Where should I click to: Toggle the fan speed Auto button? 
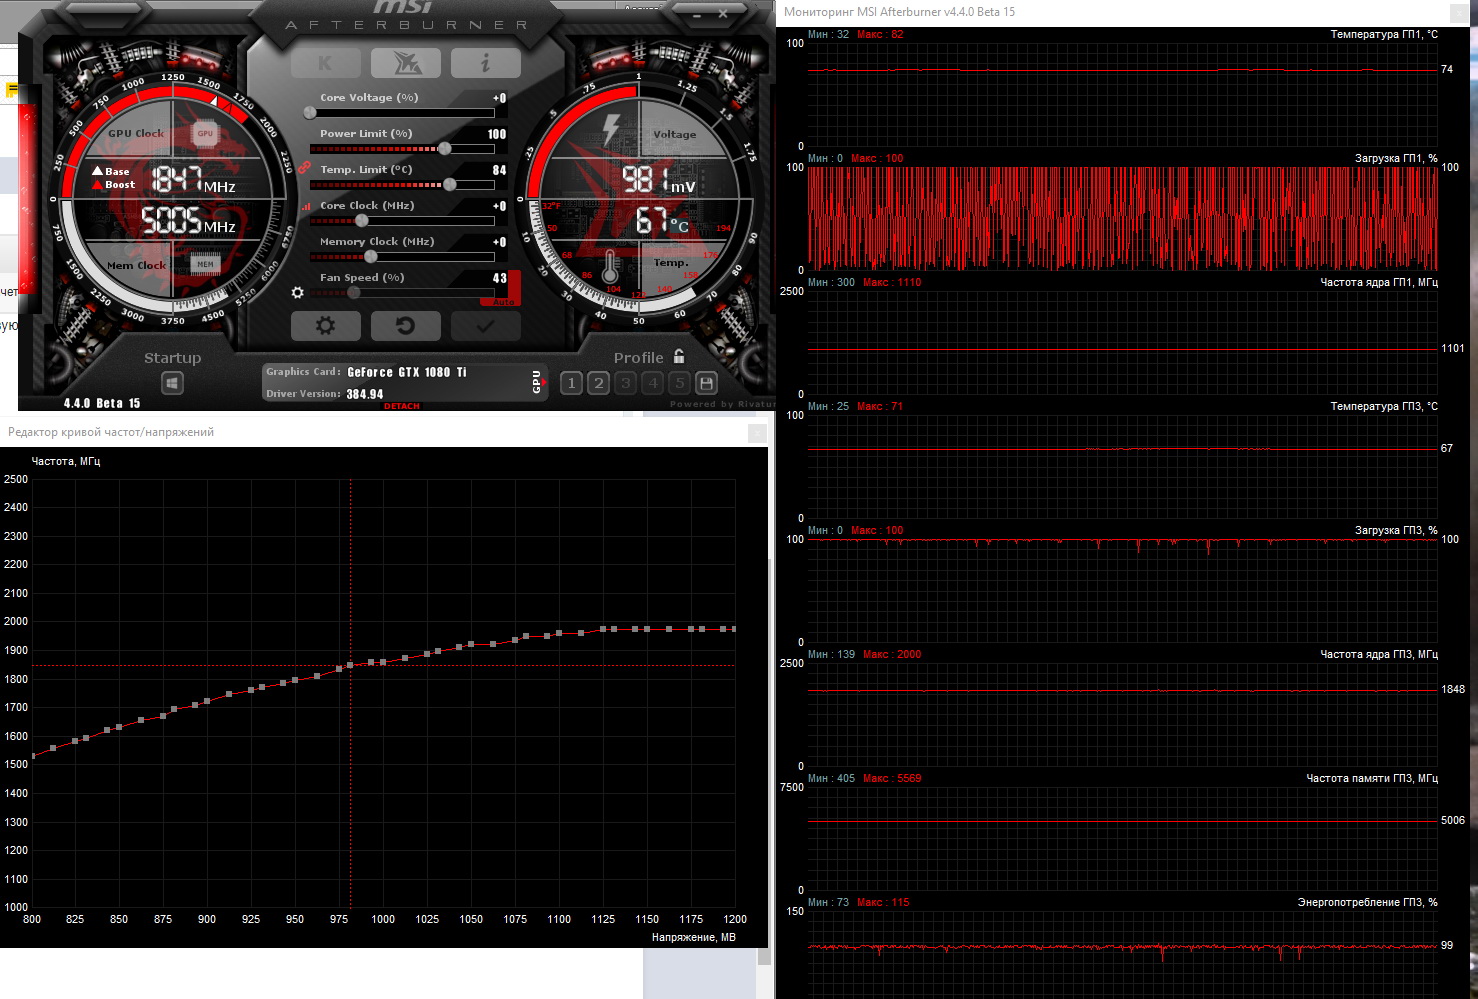pyautogui.click(x=503, y=302)
